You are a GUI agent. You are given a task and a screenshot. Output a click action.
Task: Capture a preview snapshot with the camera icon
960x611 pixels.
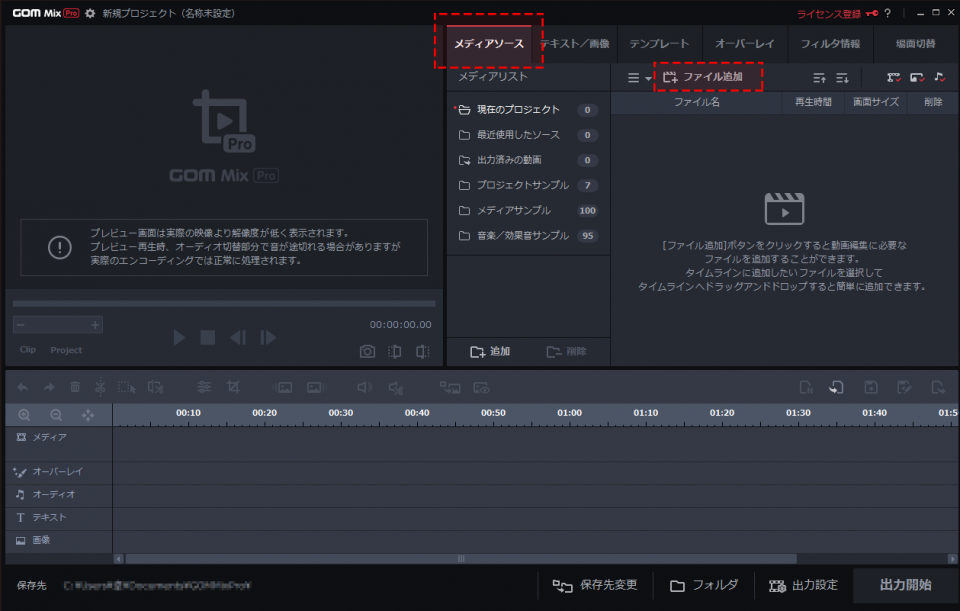click(x=367, y=351)
